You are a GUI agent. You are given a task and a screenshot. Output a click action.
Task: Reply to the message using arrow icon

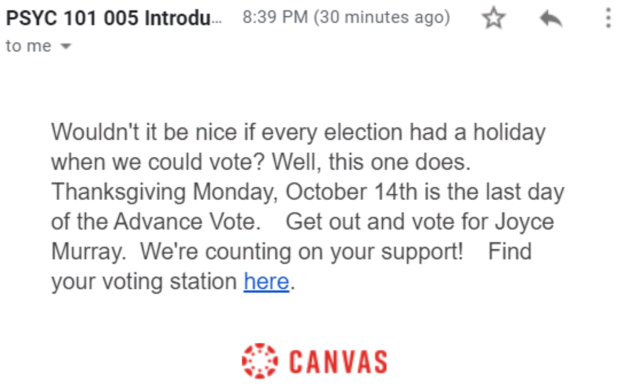[551, 18]
